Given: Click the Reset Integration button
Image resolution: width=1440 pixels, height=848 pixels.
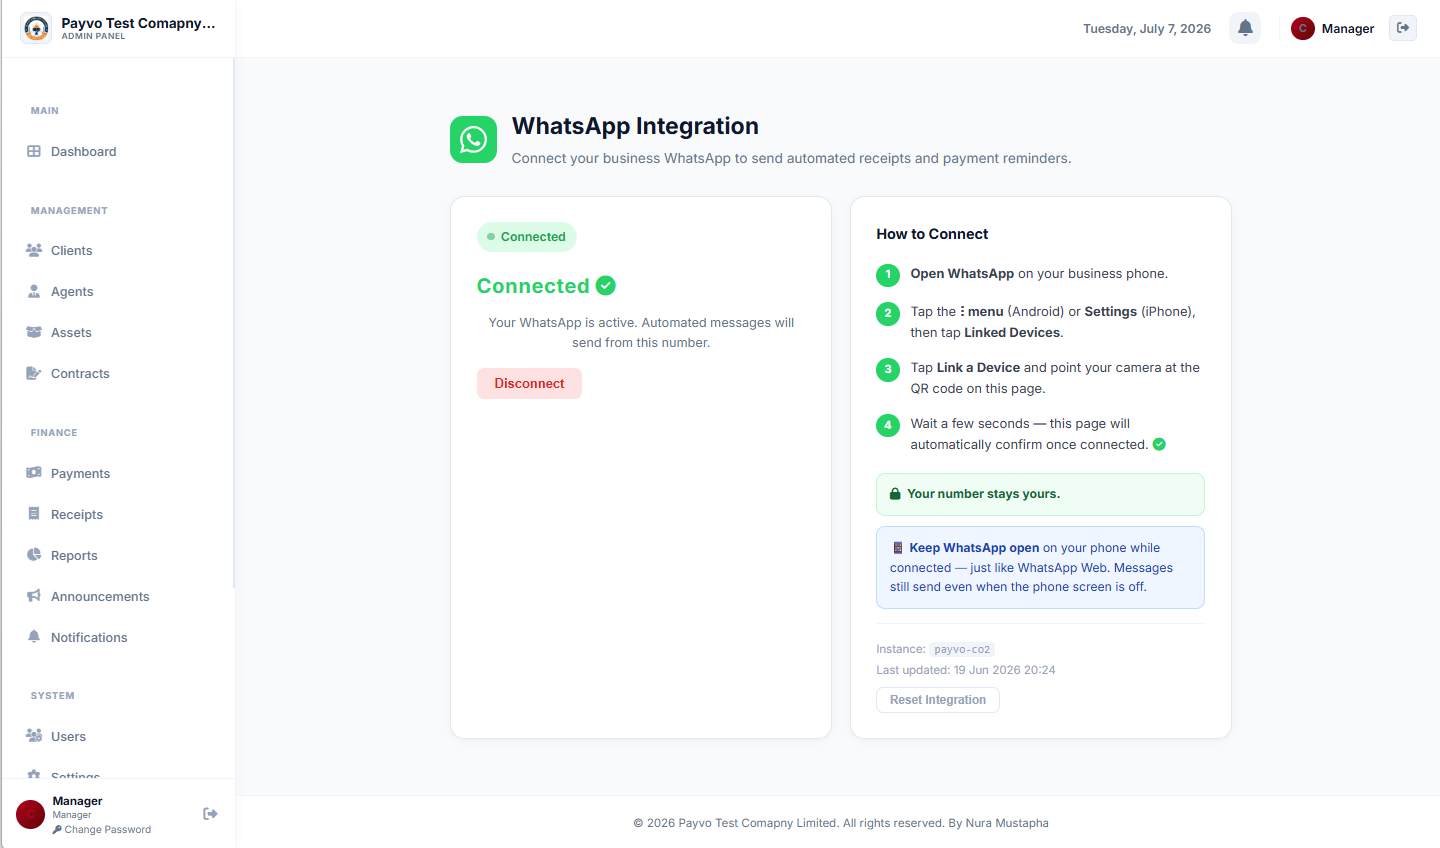Looking at the screenshot, I should tap(938, 700).
